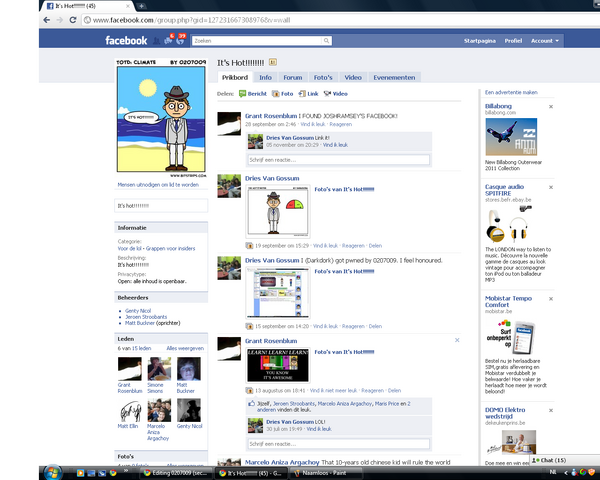Click the Windows Start orb
600x480 pixels.
coord(53,472)
